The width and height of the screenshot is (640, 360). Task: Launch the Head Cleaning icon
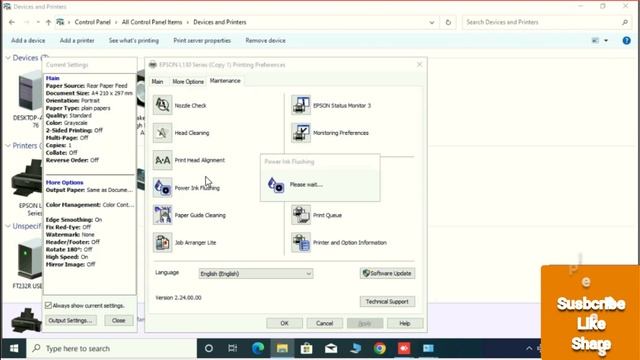coord(162,133)
